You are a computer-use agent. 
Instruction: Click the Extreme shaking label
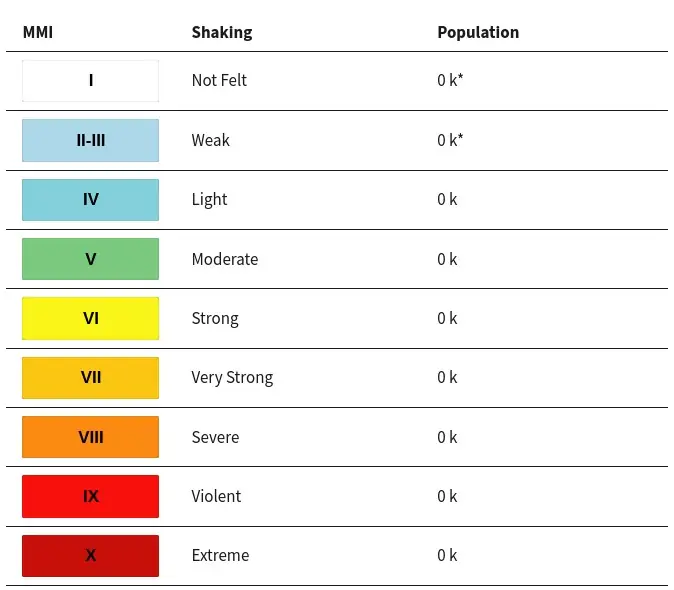click(221, 555)
